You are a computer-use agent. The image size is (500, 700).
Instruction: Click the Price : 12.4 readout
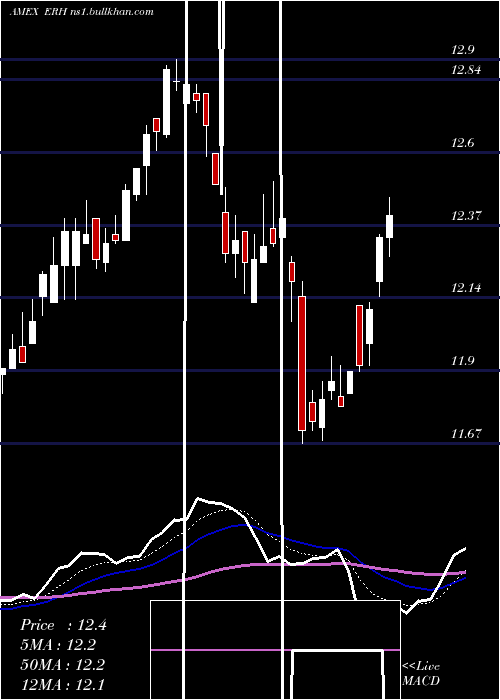click(x=63, y=625)
